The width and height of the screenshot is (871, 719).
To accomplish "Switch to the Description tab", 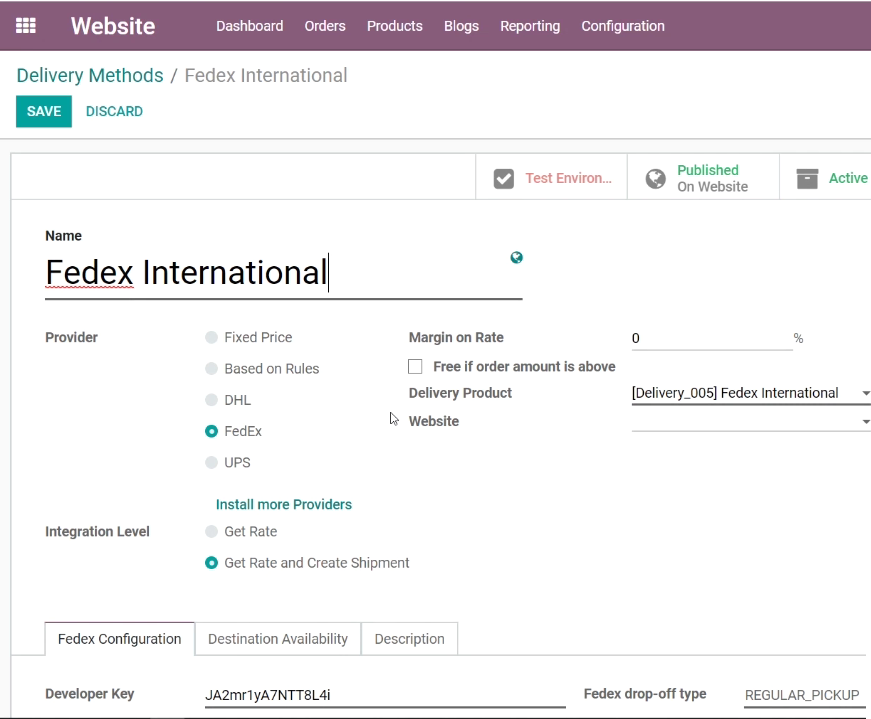I will [409, 639].
